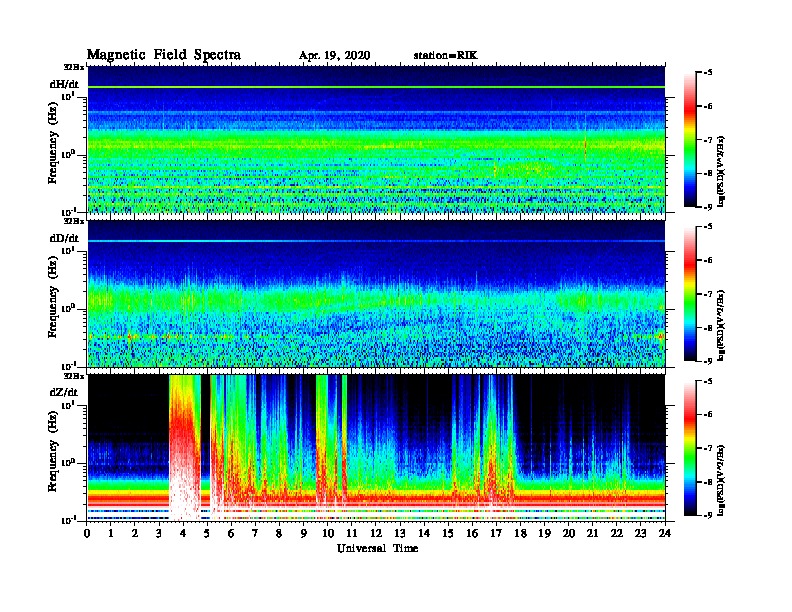
Task: Click the "32Hz" label above the dZ/dt panel
Action: coord(73,376)
